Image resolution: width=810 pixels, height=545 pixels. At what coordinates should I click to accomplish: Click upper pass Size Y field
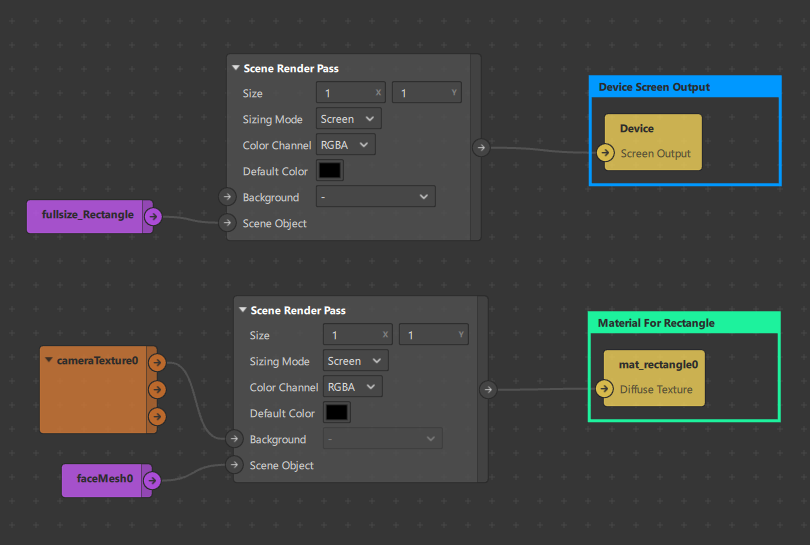tap(427, 92)
